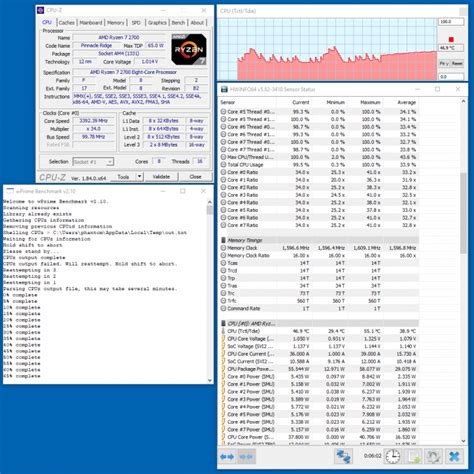
Task: Open the Fit y dropdown on graph
Action: pyautogui.click(x=444, y=63)
